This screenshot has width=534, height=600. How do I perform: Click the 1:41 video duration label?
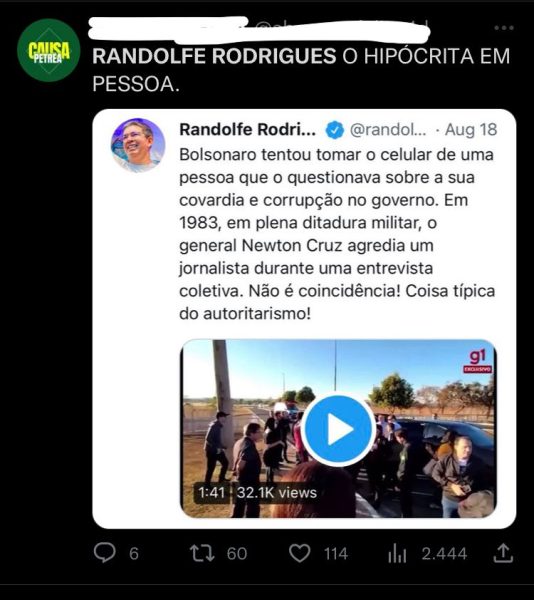[212, 492]
